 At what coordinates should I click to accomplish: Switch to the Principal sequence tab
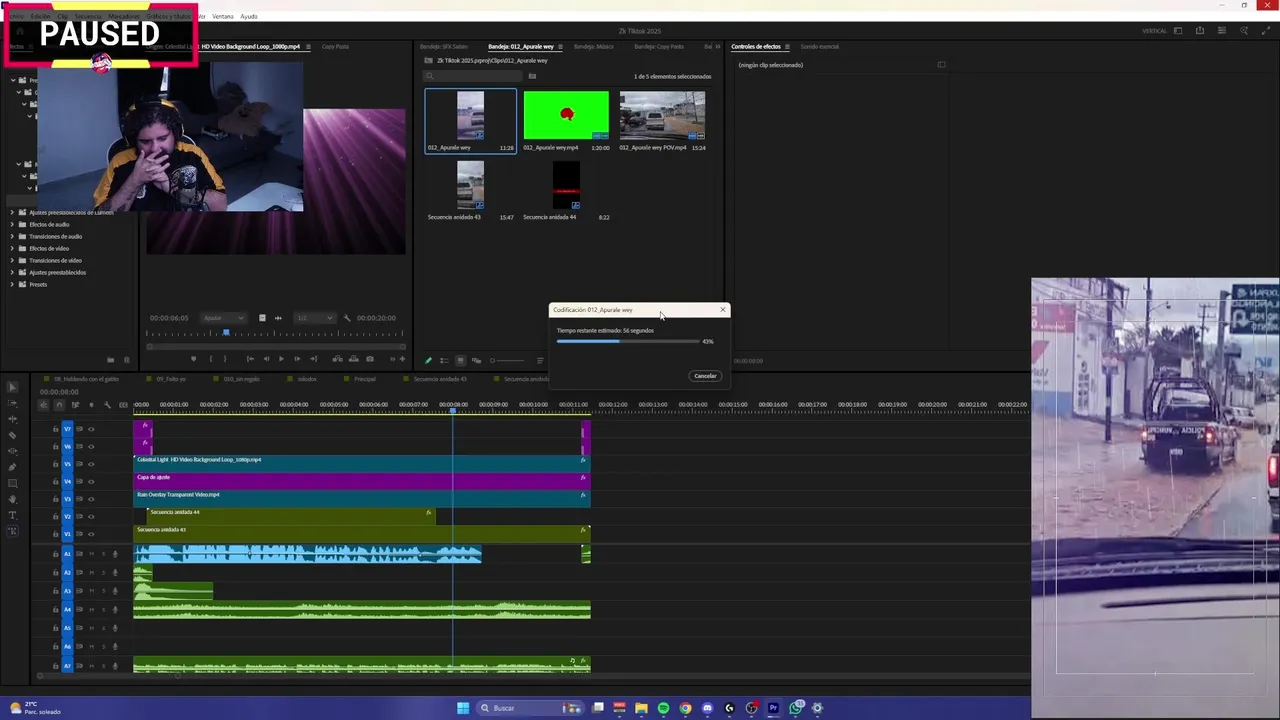pos(365,379)
